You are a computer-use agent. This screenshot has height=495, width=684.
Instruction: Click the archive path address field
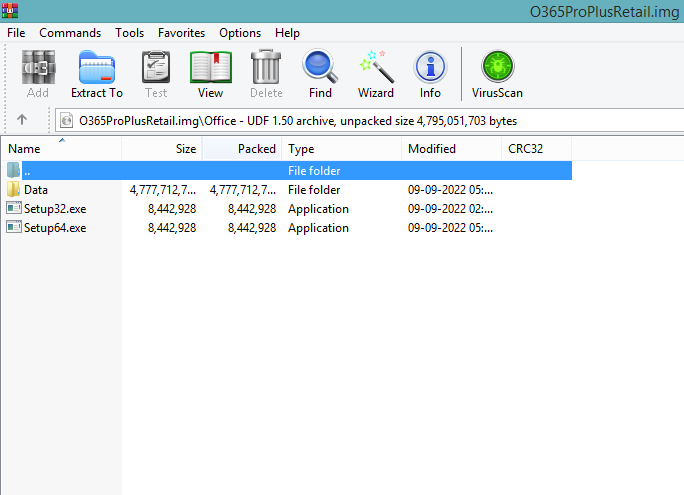[370, 120]
